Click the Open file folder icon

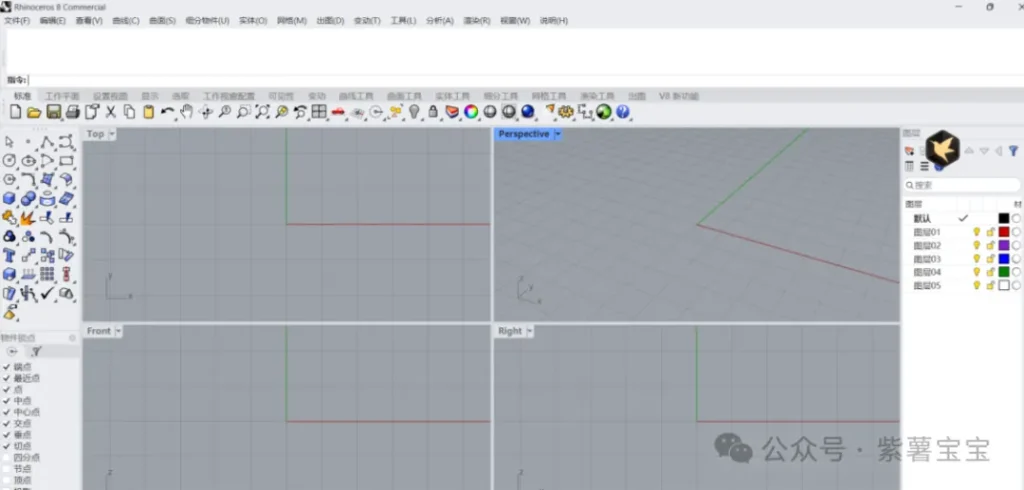[x=34, y=112]
